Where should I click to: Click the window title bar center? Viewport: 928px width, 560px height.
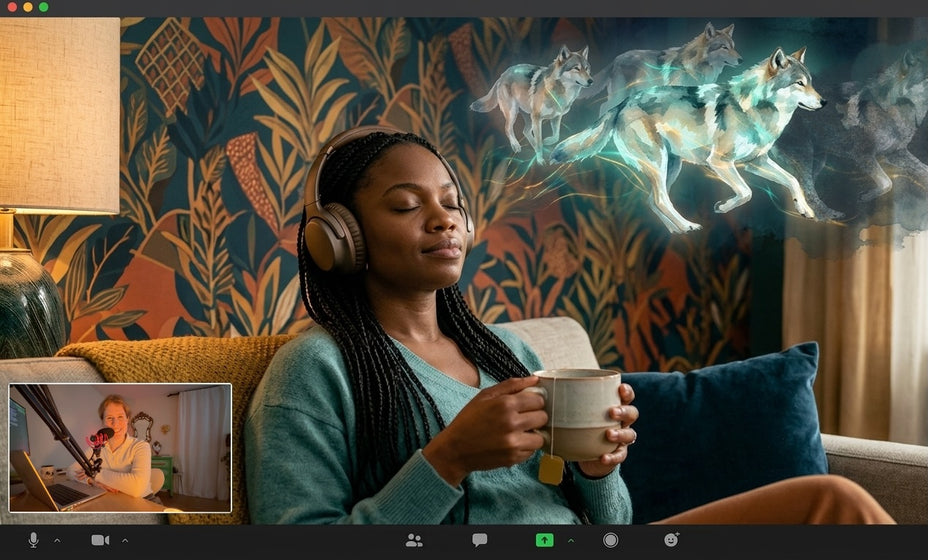click(x=464, y=7)
